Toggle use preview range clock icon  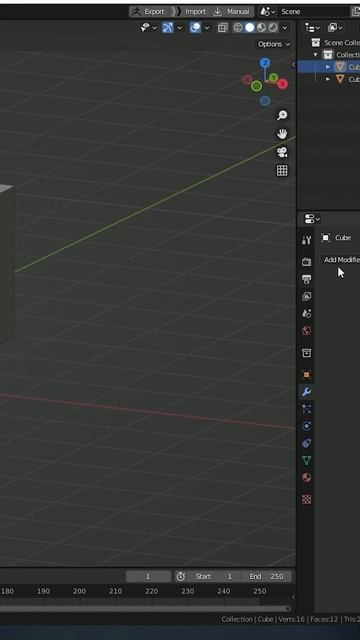(180, 576)
